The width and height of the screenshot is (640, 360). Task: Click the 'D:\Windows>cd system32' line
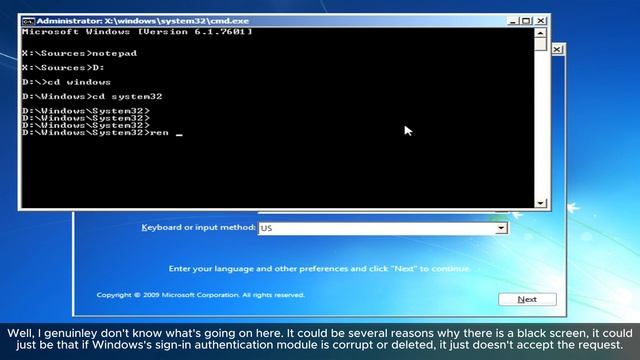92,97
